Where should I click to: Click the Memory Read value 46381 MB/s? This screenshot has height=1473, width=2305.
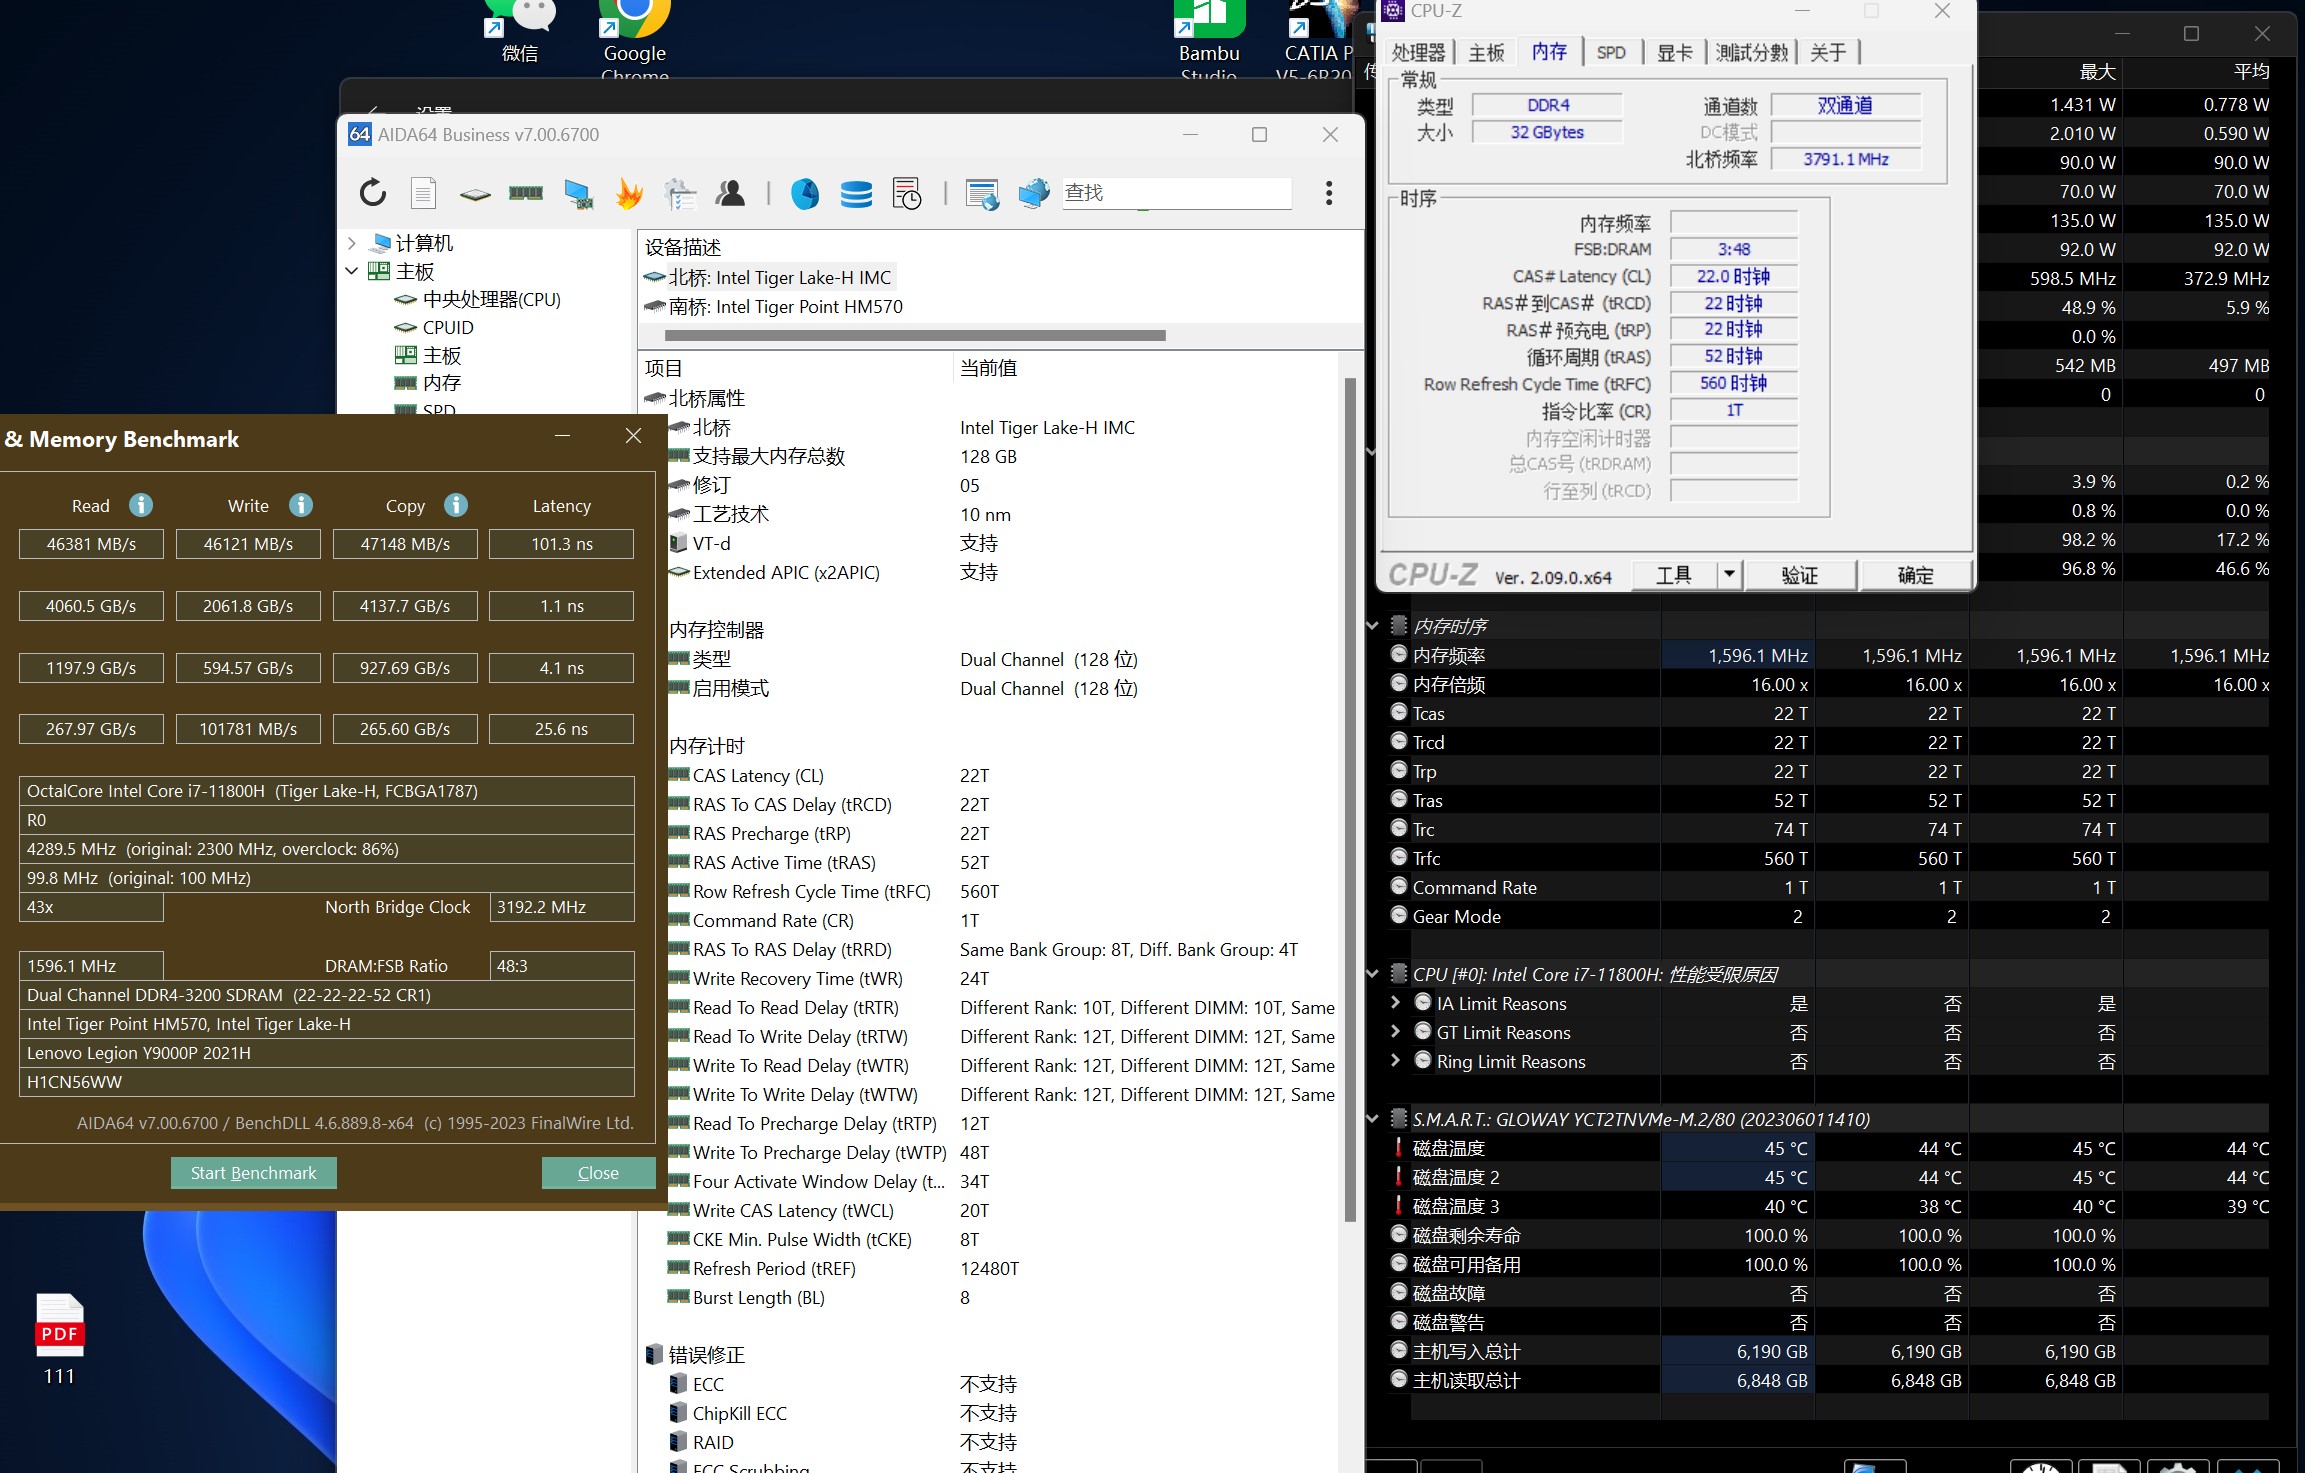(x=91, y=544)
